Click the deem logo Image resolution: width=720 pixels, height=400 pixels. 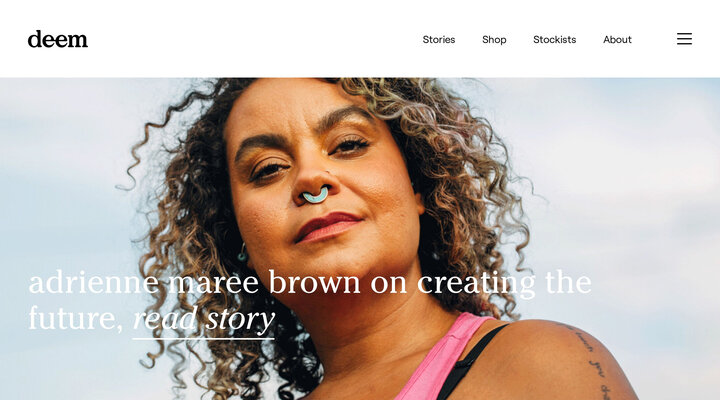(x=57, y=39)
